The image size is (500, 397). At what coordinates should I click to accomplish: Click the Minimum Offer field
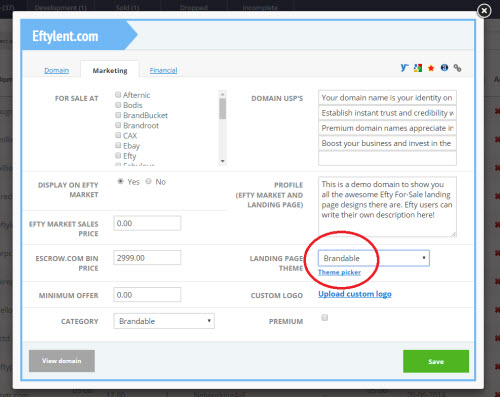(x=147, y=295)
